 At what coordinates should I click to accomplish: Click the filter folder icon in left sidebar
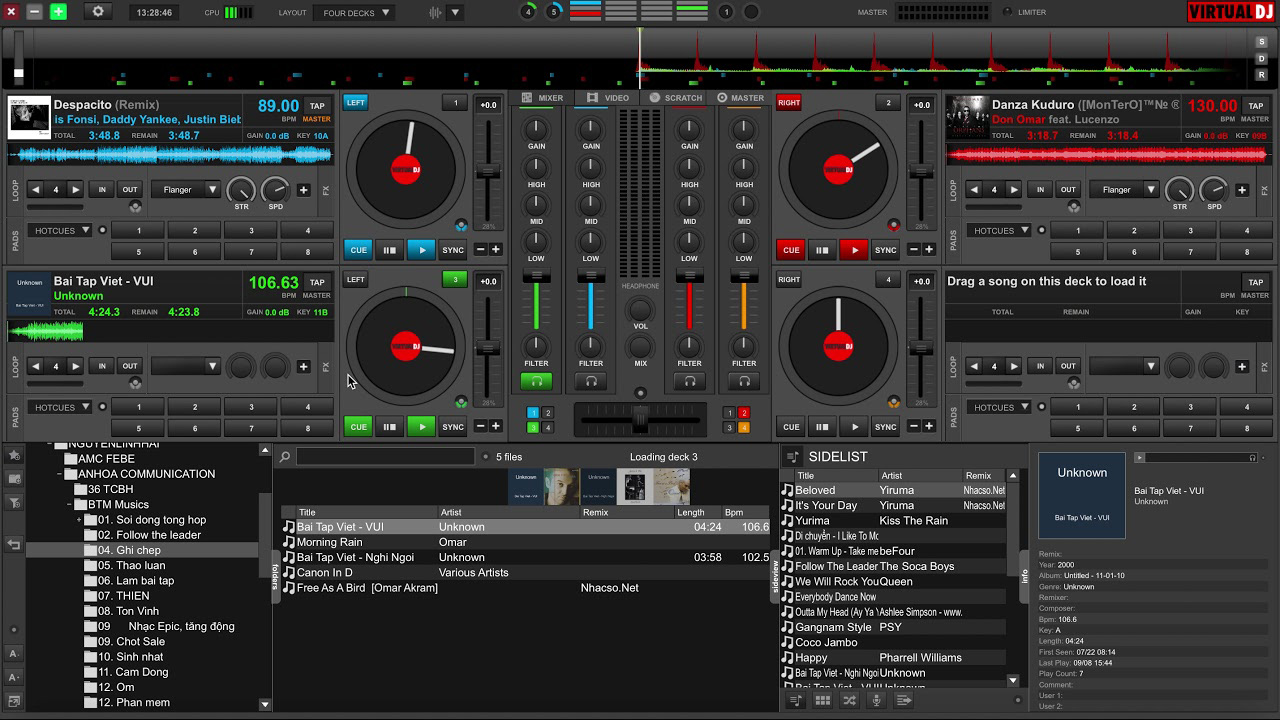click(x=14, y=500)
